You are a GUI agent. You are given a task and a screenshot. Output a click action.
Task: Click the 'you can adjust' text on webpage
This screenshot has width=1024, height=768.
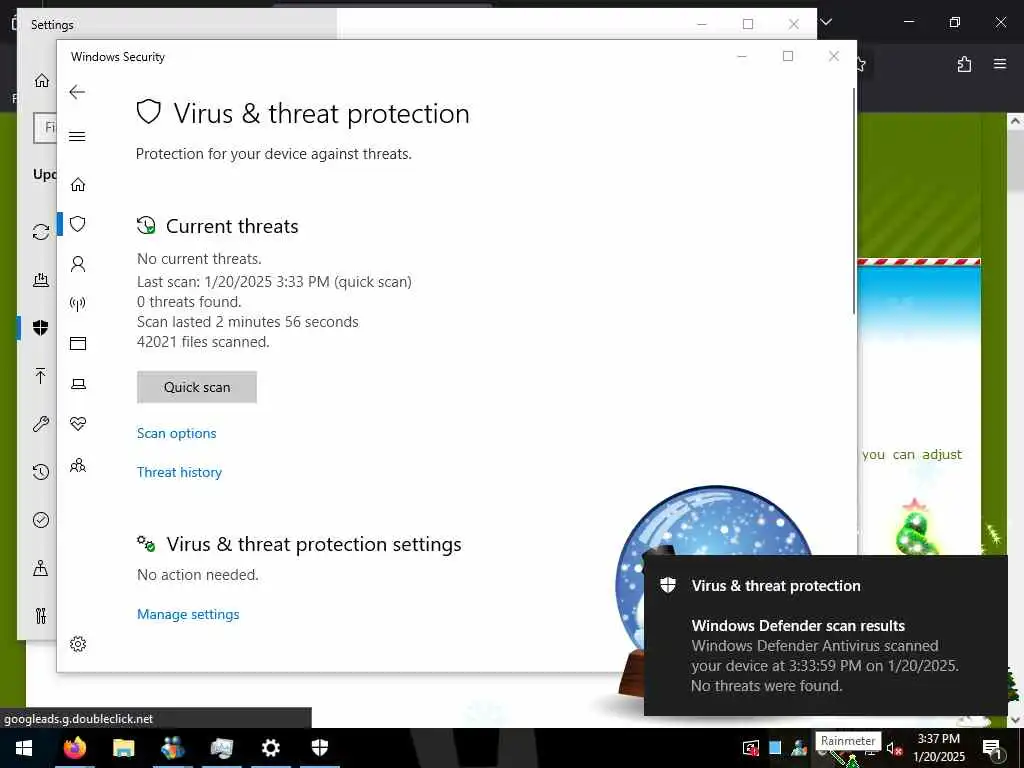coord(912,455)
